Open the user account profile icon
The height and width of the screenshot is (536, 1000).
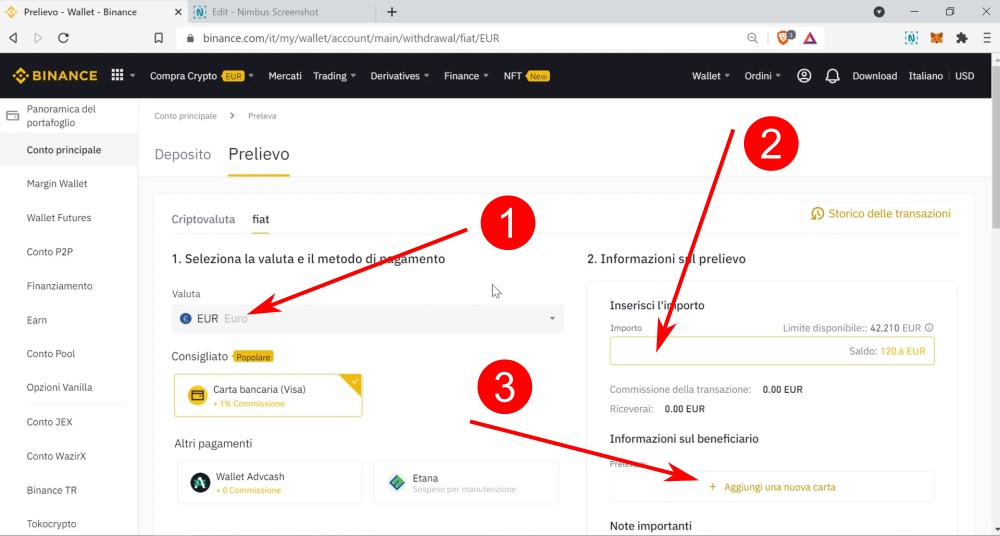(804, 76)
